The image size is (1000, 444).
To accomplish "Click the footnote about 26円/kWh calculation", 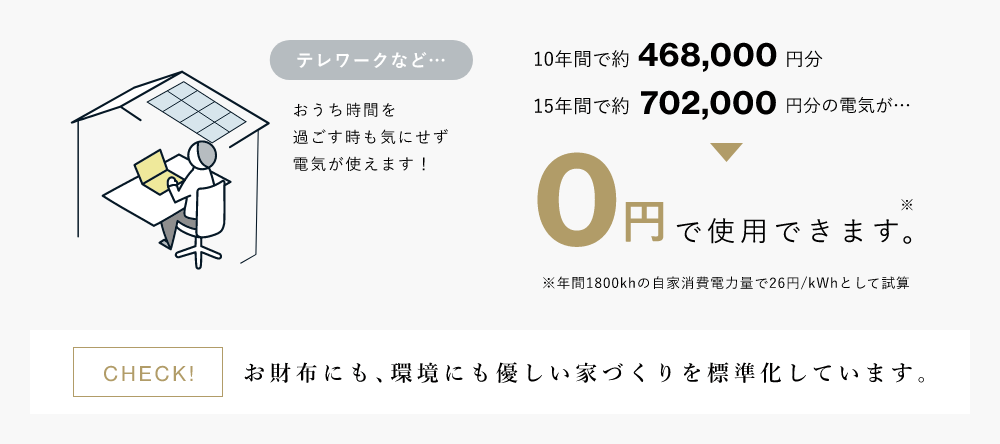I will click(725, 283).
